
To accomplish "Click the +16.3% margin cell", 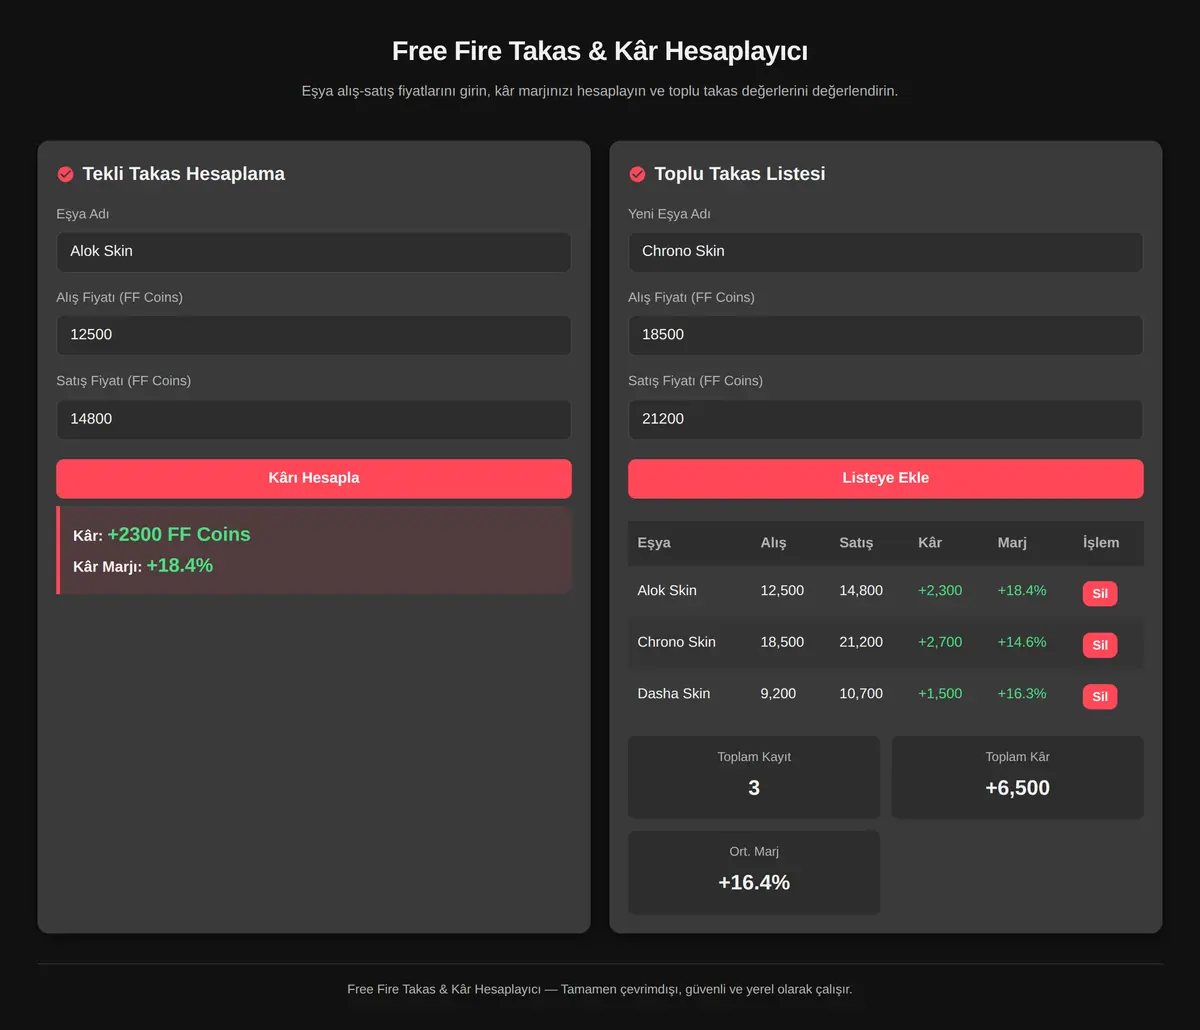I will [x=1022, y=694].
